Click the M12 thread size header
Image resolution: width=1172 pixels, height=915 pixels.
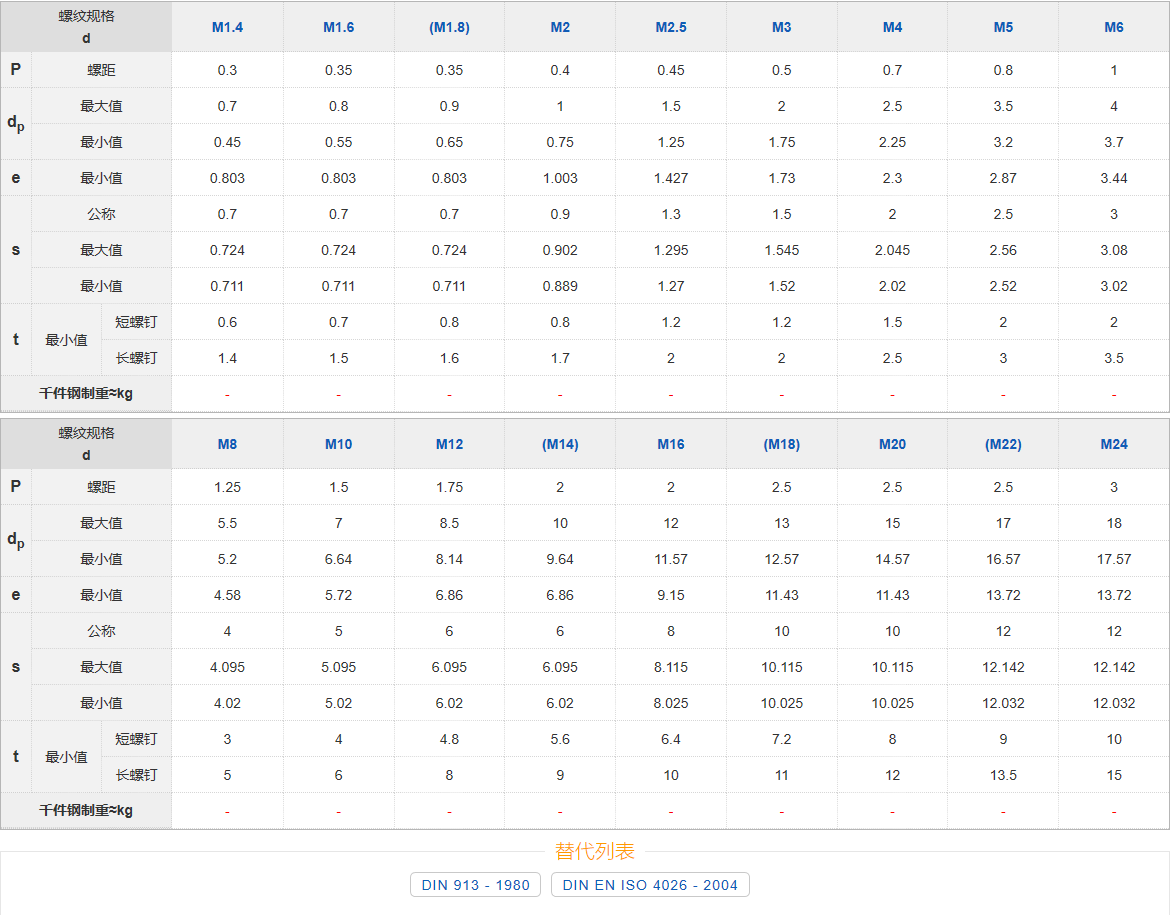coord(449,444)
